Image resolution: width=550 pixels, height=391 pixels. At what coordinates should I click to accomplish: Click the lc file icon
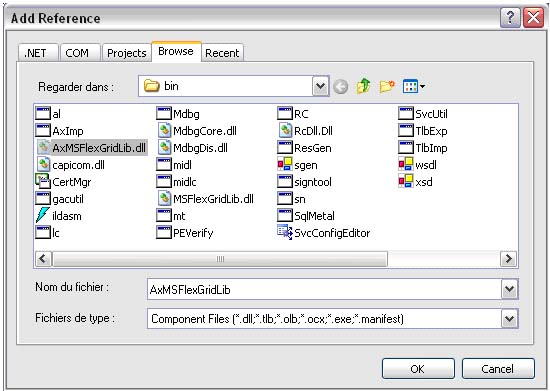[43, 232]
